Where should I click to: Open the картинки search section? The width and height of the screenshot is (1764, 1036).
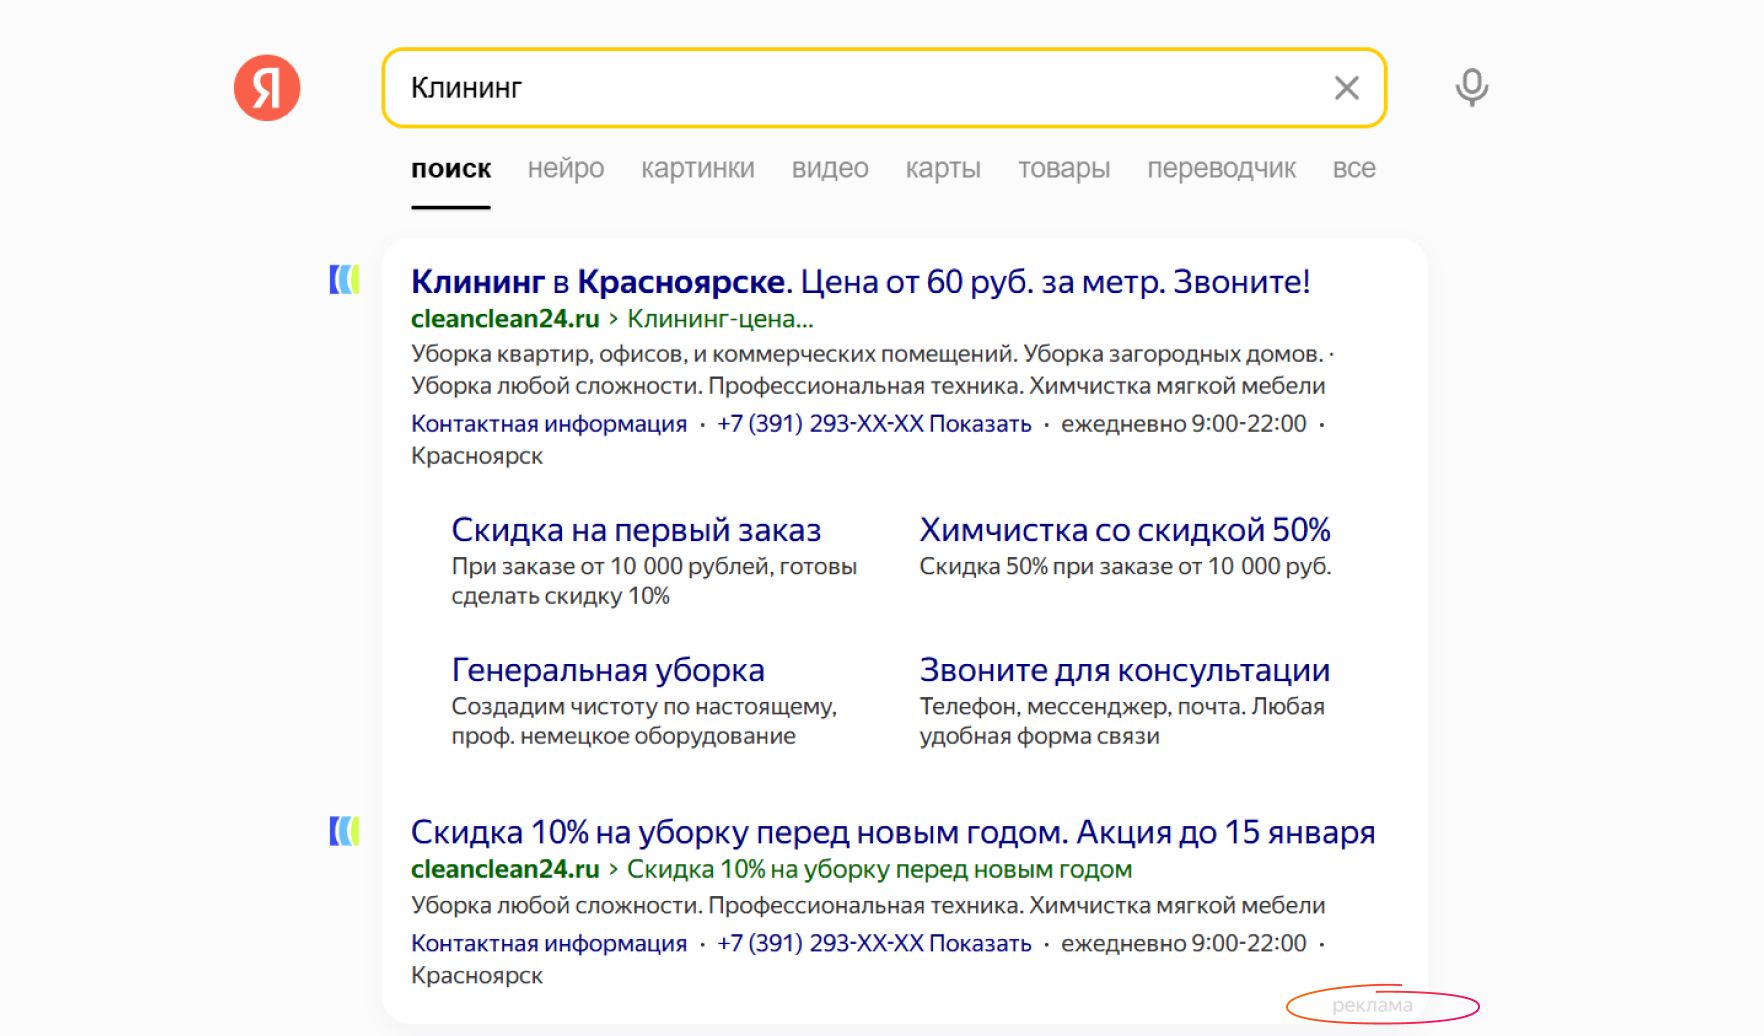pos(697,168)
